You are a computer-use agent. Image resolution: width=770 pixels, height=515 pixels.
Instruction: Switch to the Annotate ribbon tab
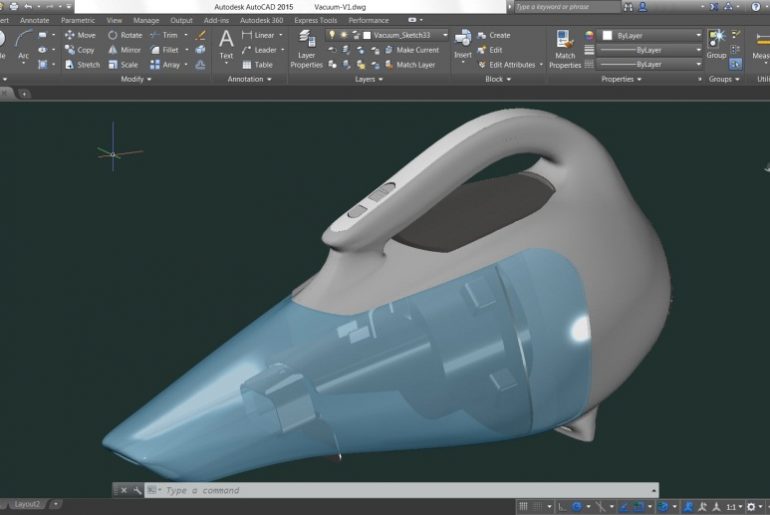pyautogui.click(x=34, y=20)
